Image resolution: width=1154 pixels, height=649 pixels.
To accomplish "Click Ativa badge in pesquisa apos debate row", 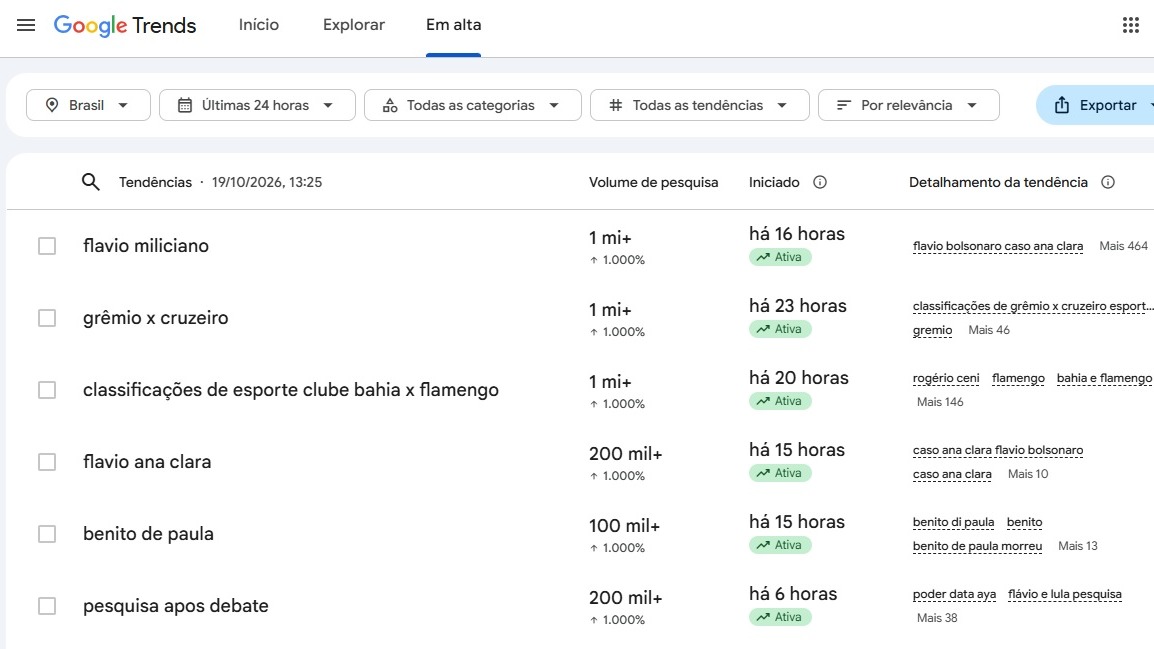I will [780, 617].
